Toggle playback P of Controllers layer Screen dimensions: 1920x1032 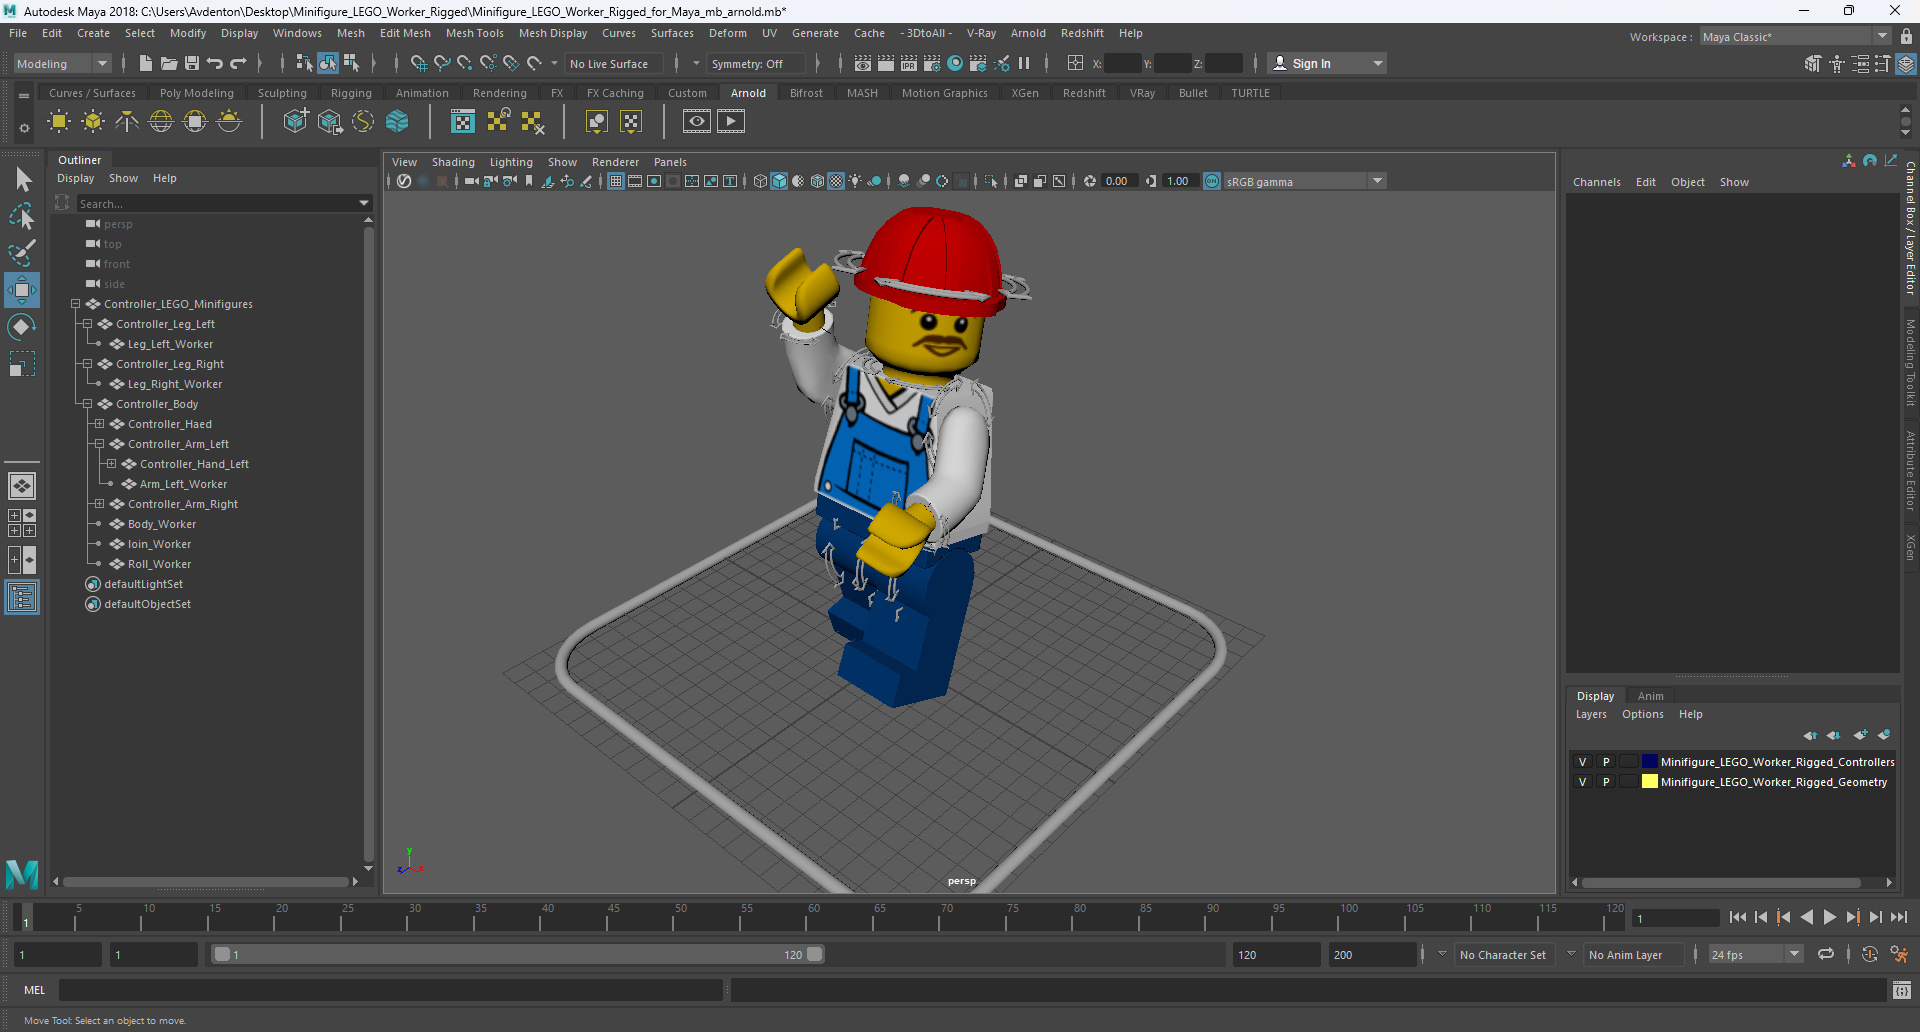pyautogui.click(x=1606, y=762)
